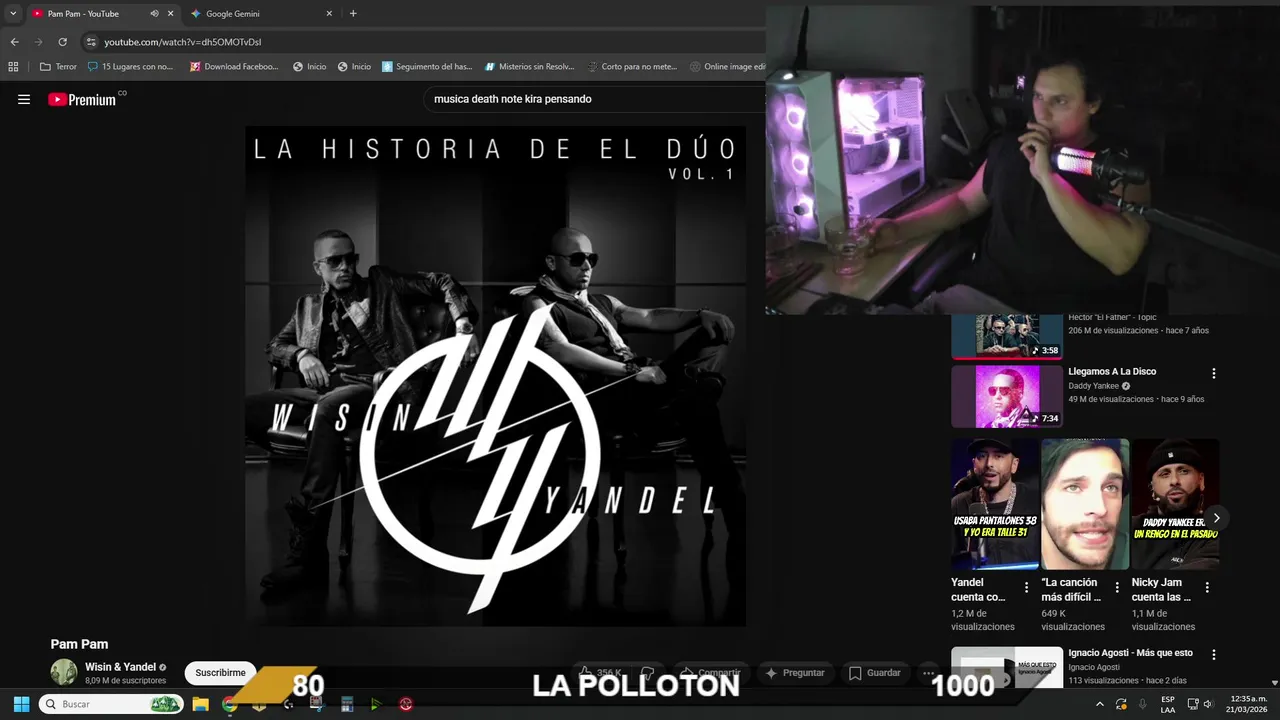Image resolution: width=1280 pixels, height=720 pixels.
Task: Open the Wisin & Yandel channel avatar
Action: [64, 672]
